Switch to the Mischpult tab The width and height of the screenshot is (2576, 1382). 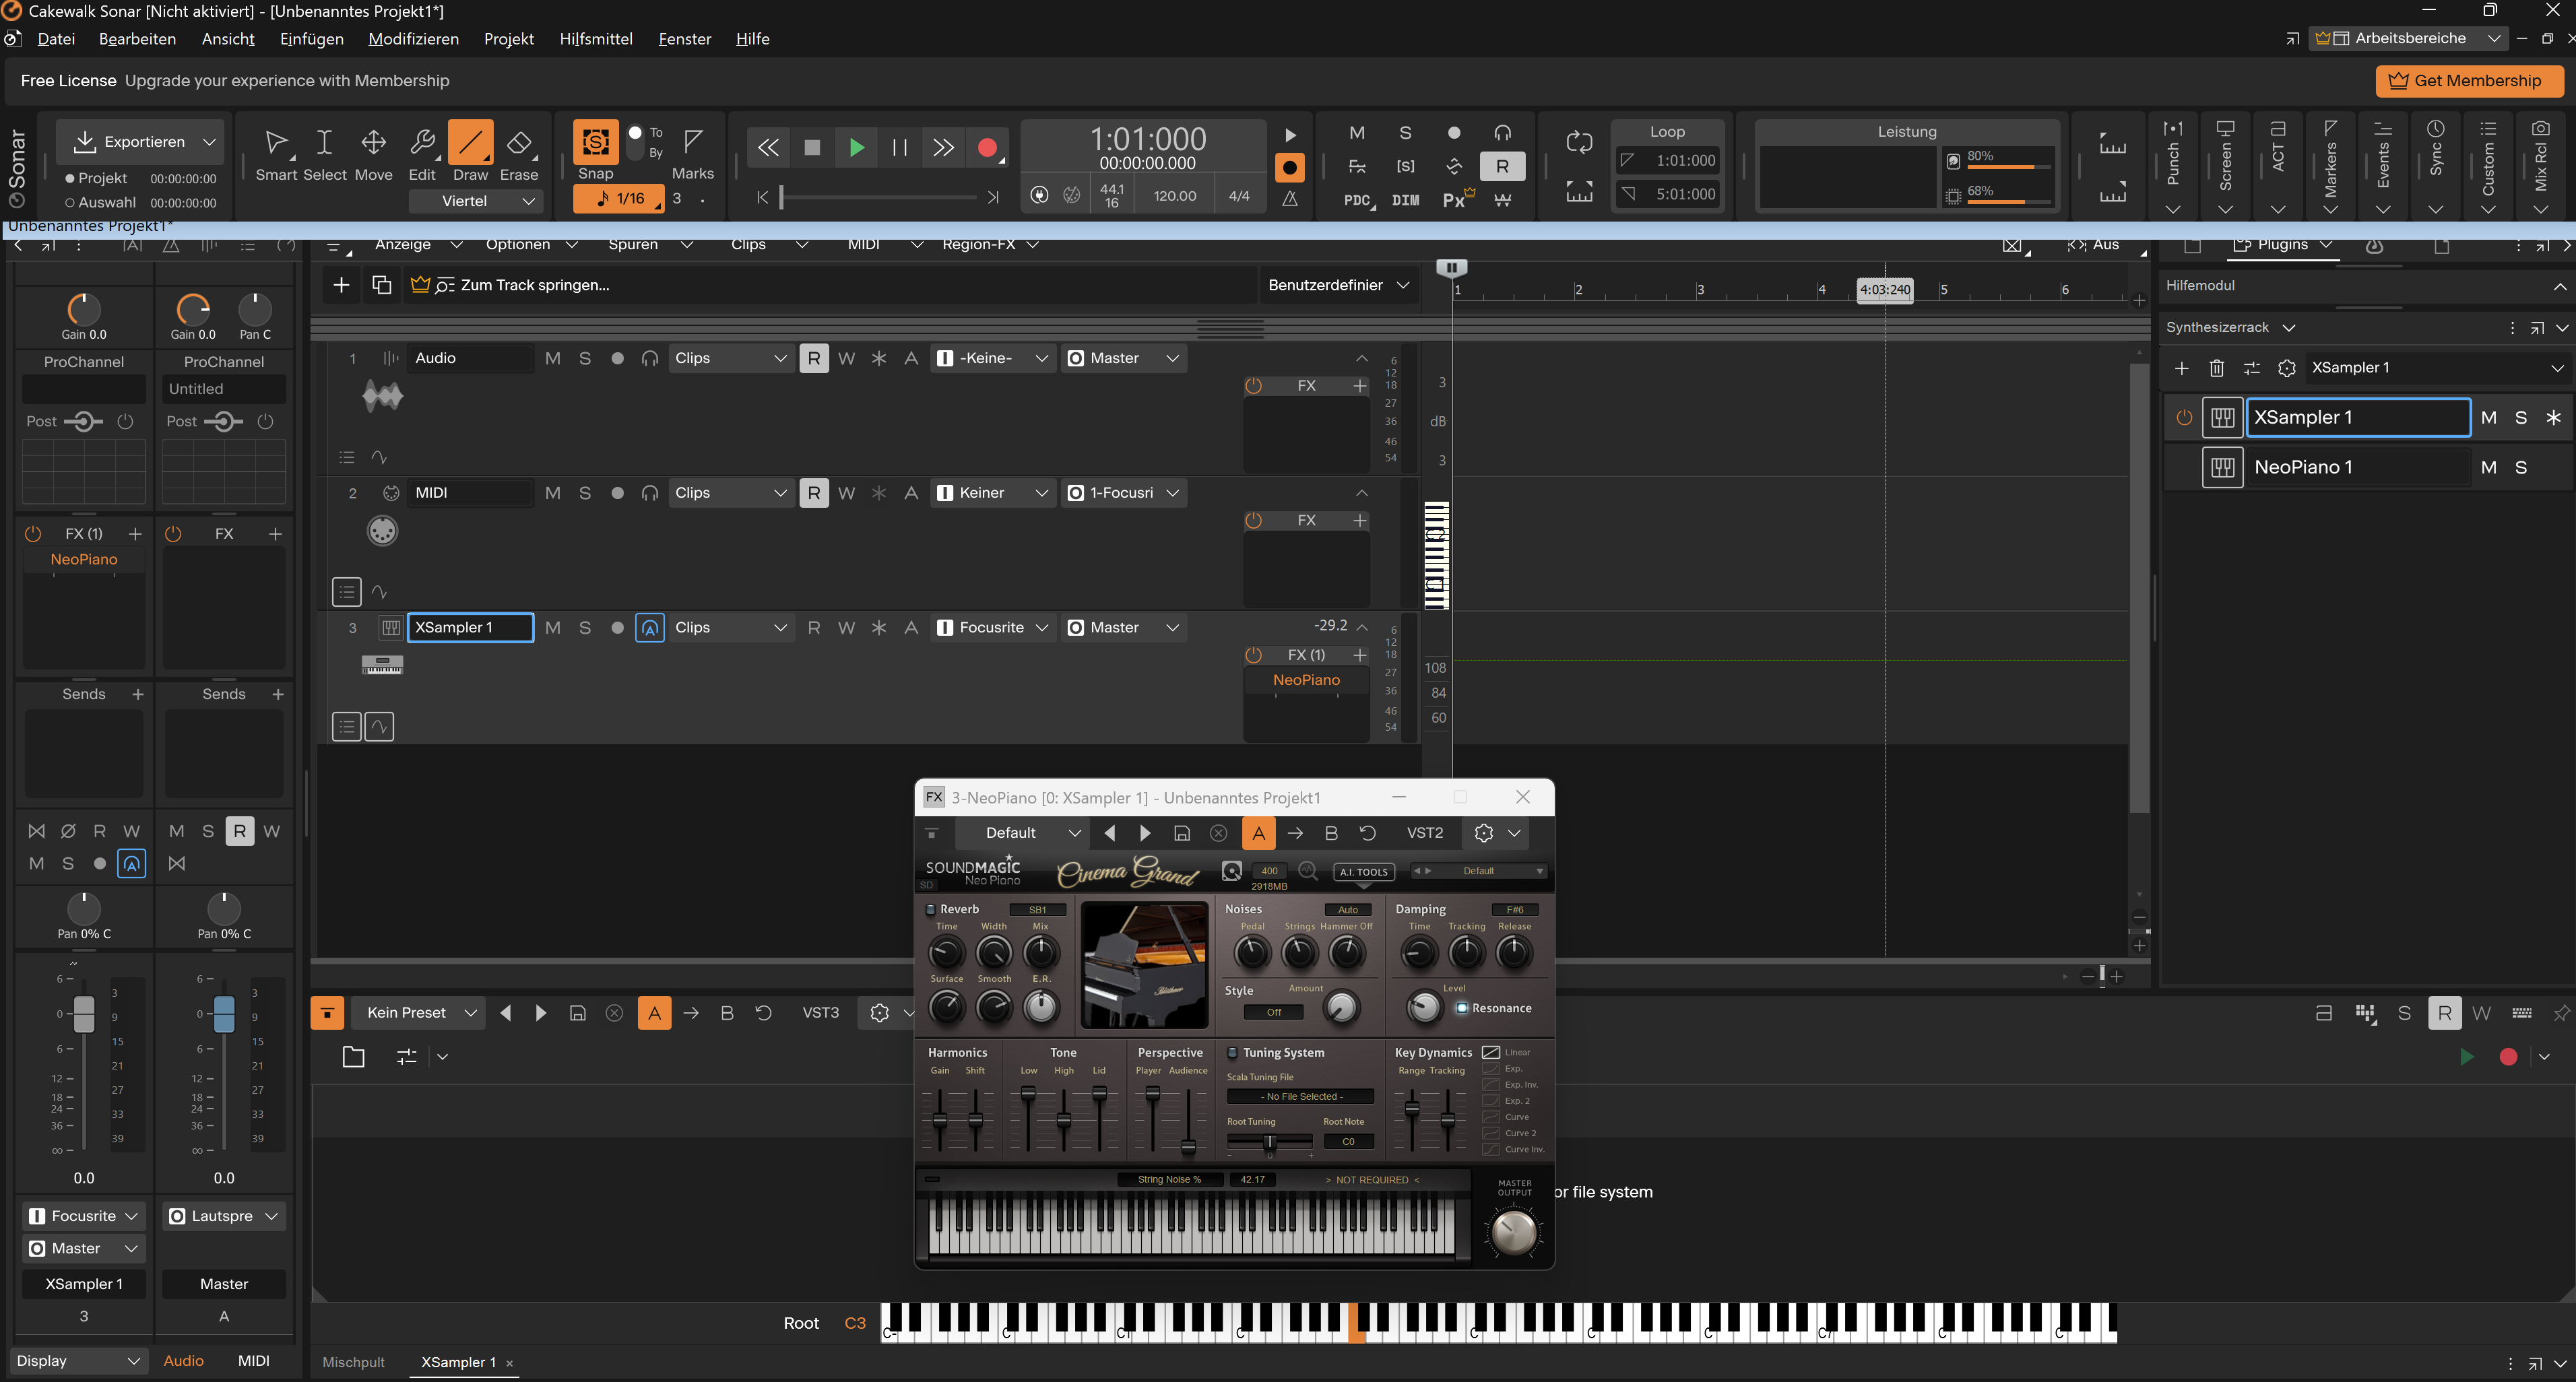(353, 1362)
